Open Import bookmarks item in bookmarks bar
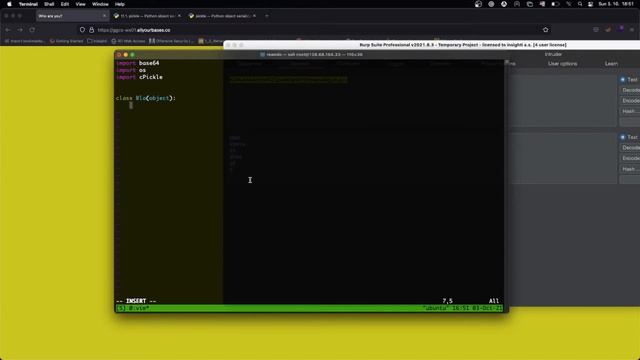This screenshot has height=360, width=640. (x=24, y=41)
